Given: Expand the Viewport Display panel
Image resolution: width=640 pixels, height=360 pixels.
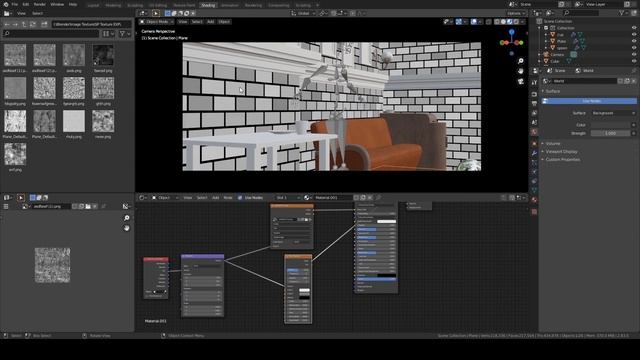Looking at the screenshot, I should coord(561,151).
